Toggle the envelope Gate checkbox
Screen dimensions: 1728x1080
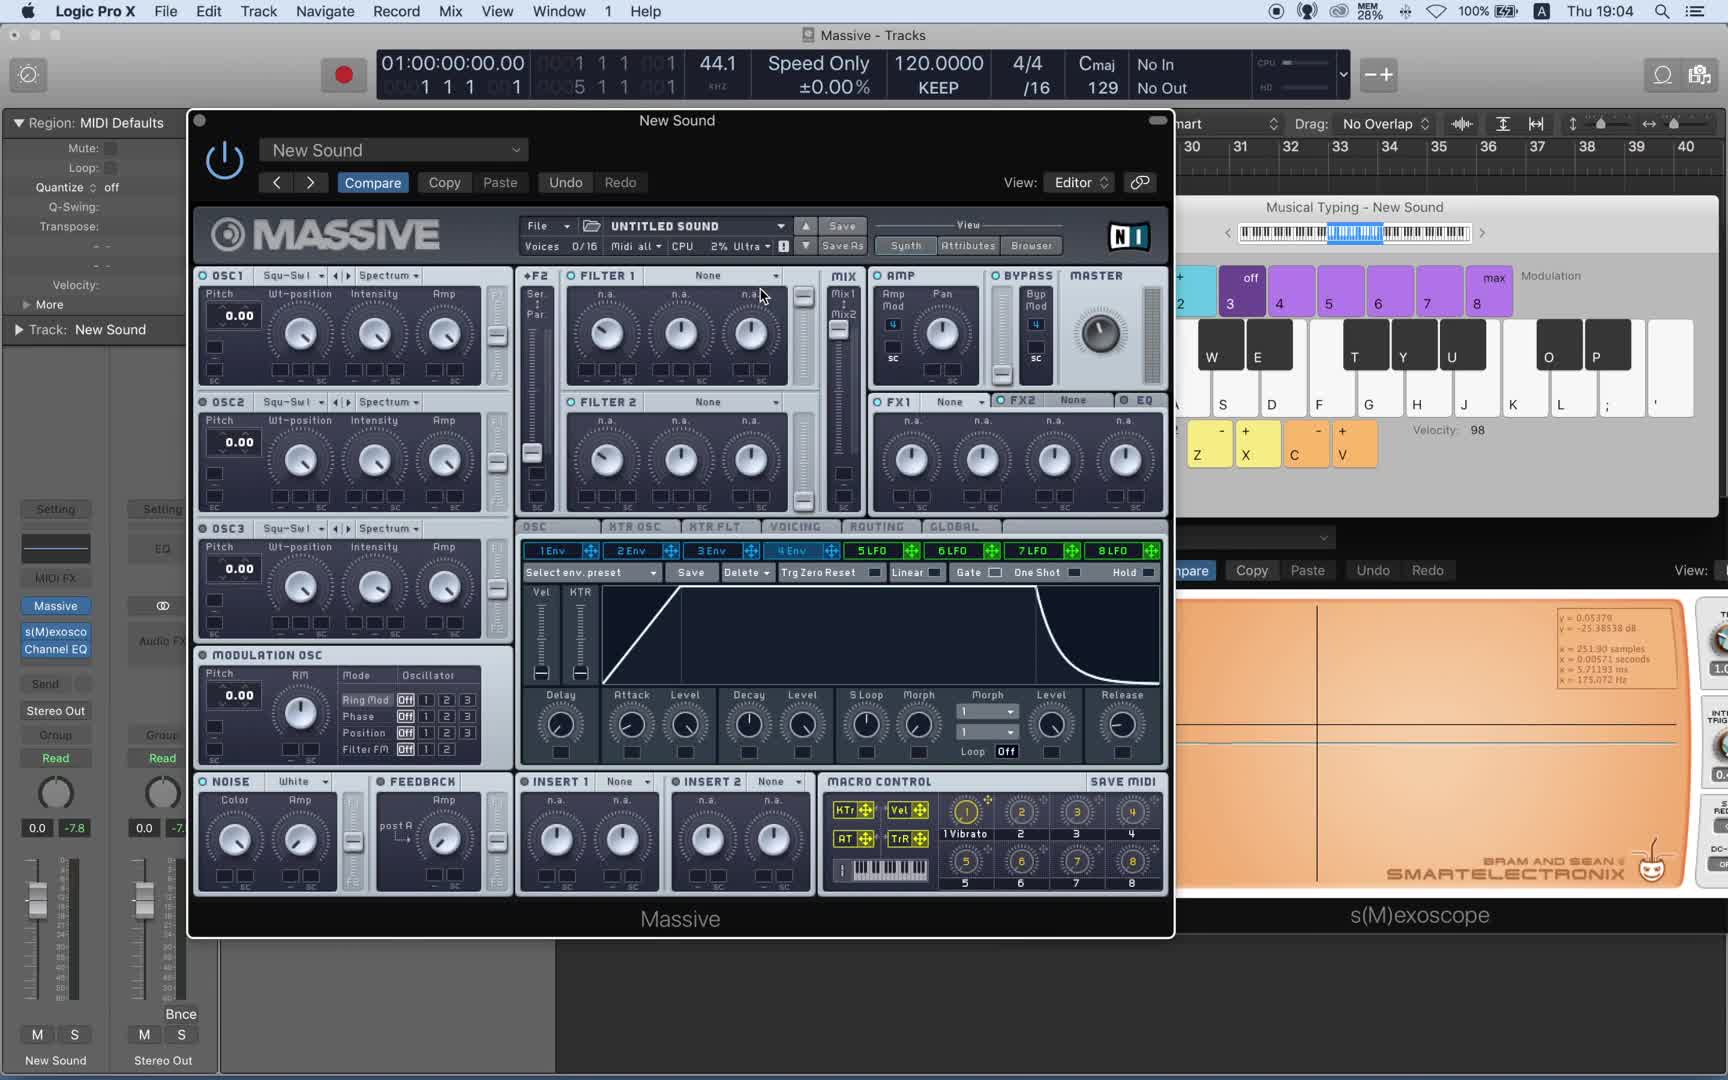tap(994, 573)
